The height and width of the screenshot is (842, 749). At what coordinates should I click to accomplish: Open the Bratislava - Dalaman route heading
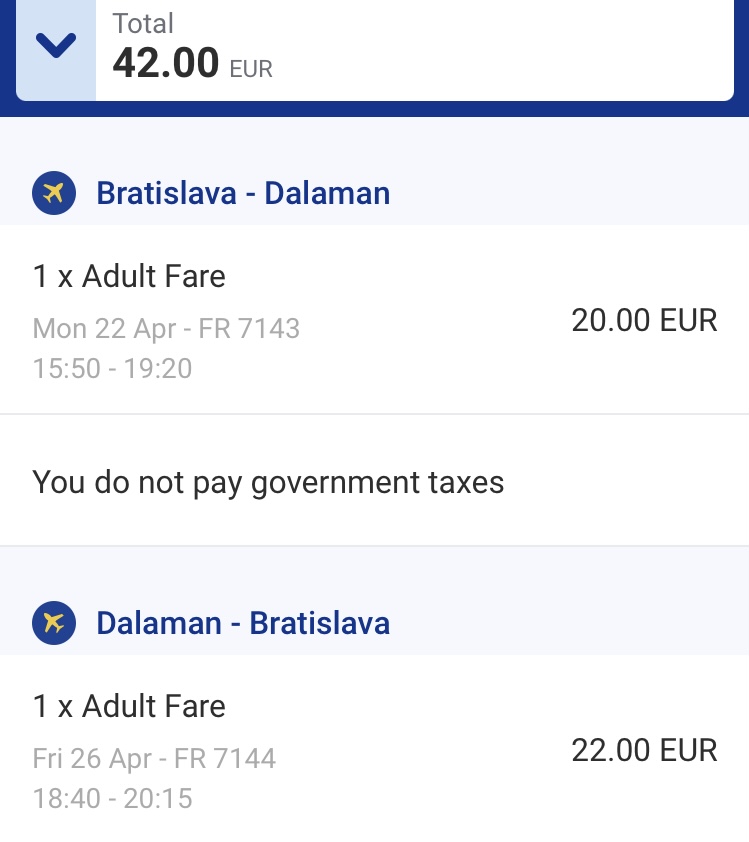243,193
